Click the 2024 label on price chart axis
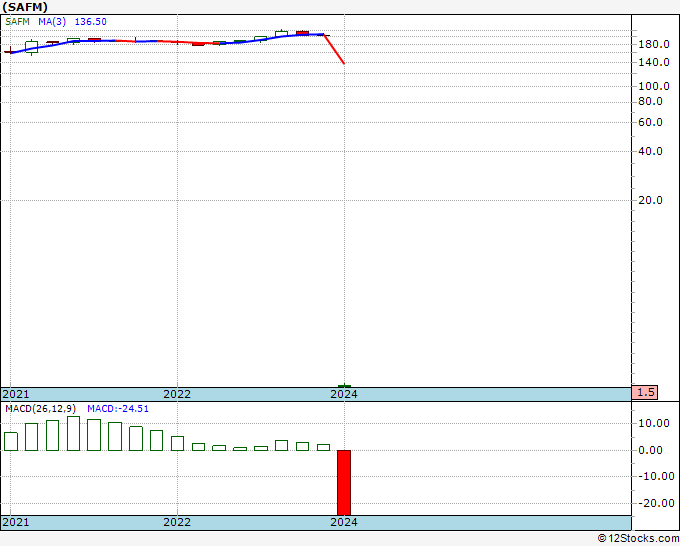Screen dimensions: 680x546 pyautogui.click(x=344, y=394)
